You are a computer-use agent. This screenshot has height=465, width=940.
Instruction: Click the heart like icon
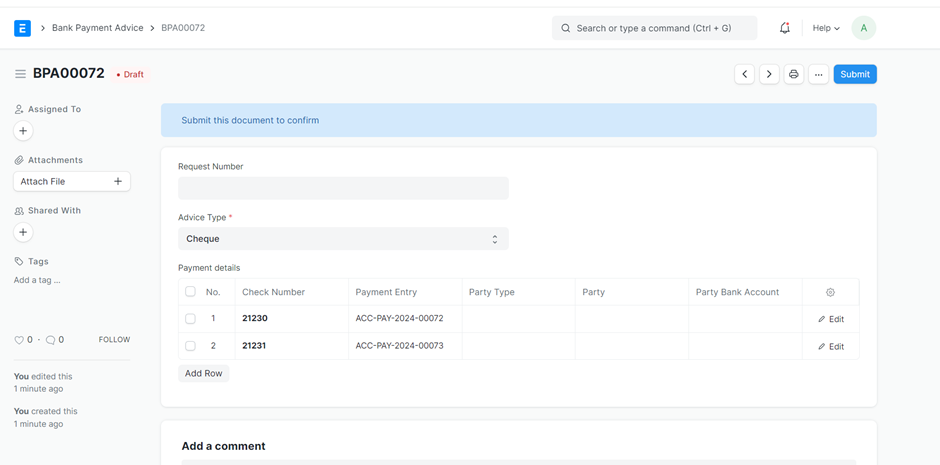19,340
